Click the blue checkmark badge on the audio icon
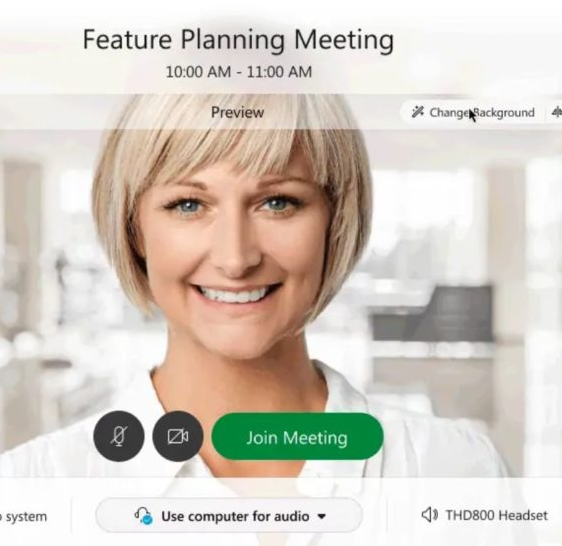The width and height of the screenshot is (562, 546). [147, 519]
